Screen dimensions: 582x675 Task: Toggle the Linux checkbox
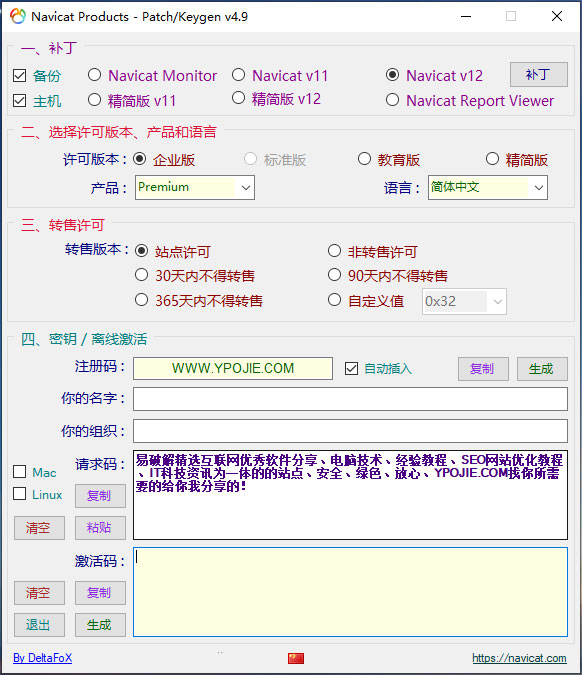click(19, 494)
